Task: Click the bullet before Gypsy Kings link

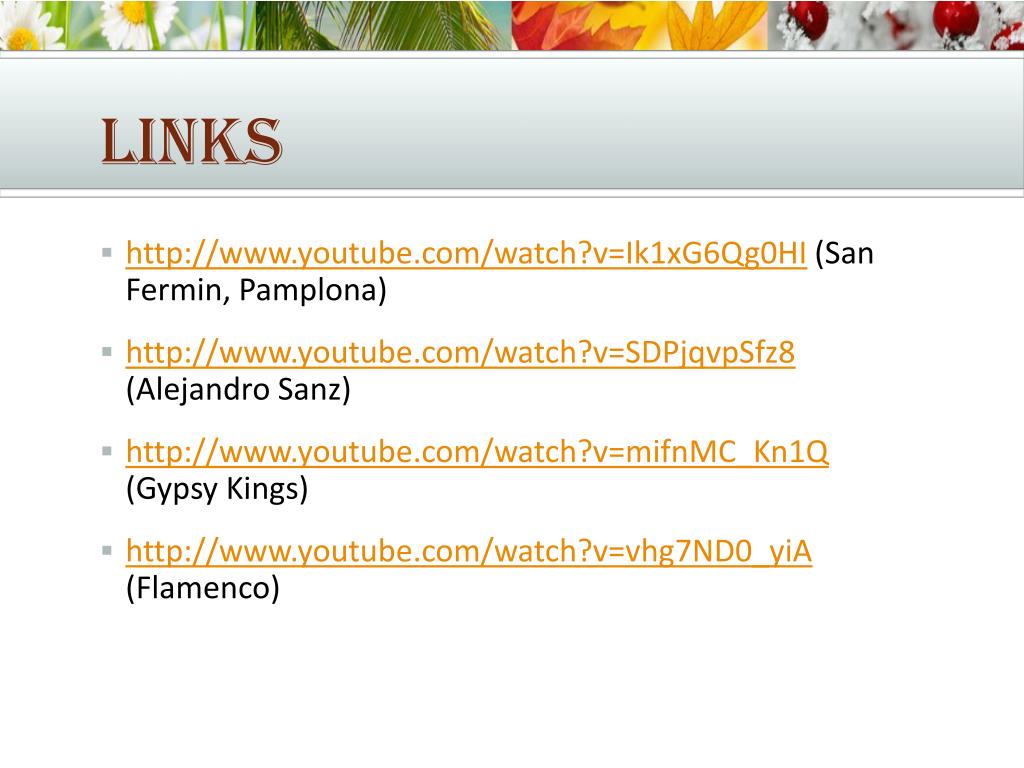Action: point(108,451)
